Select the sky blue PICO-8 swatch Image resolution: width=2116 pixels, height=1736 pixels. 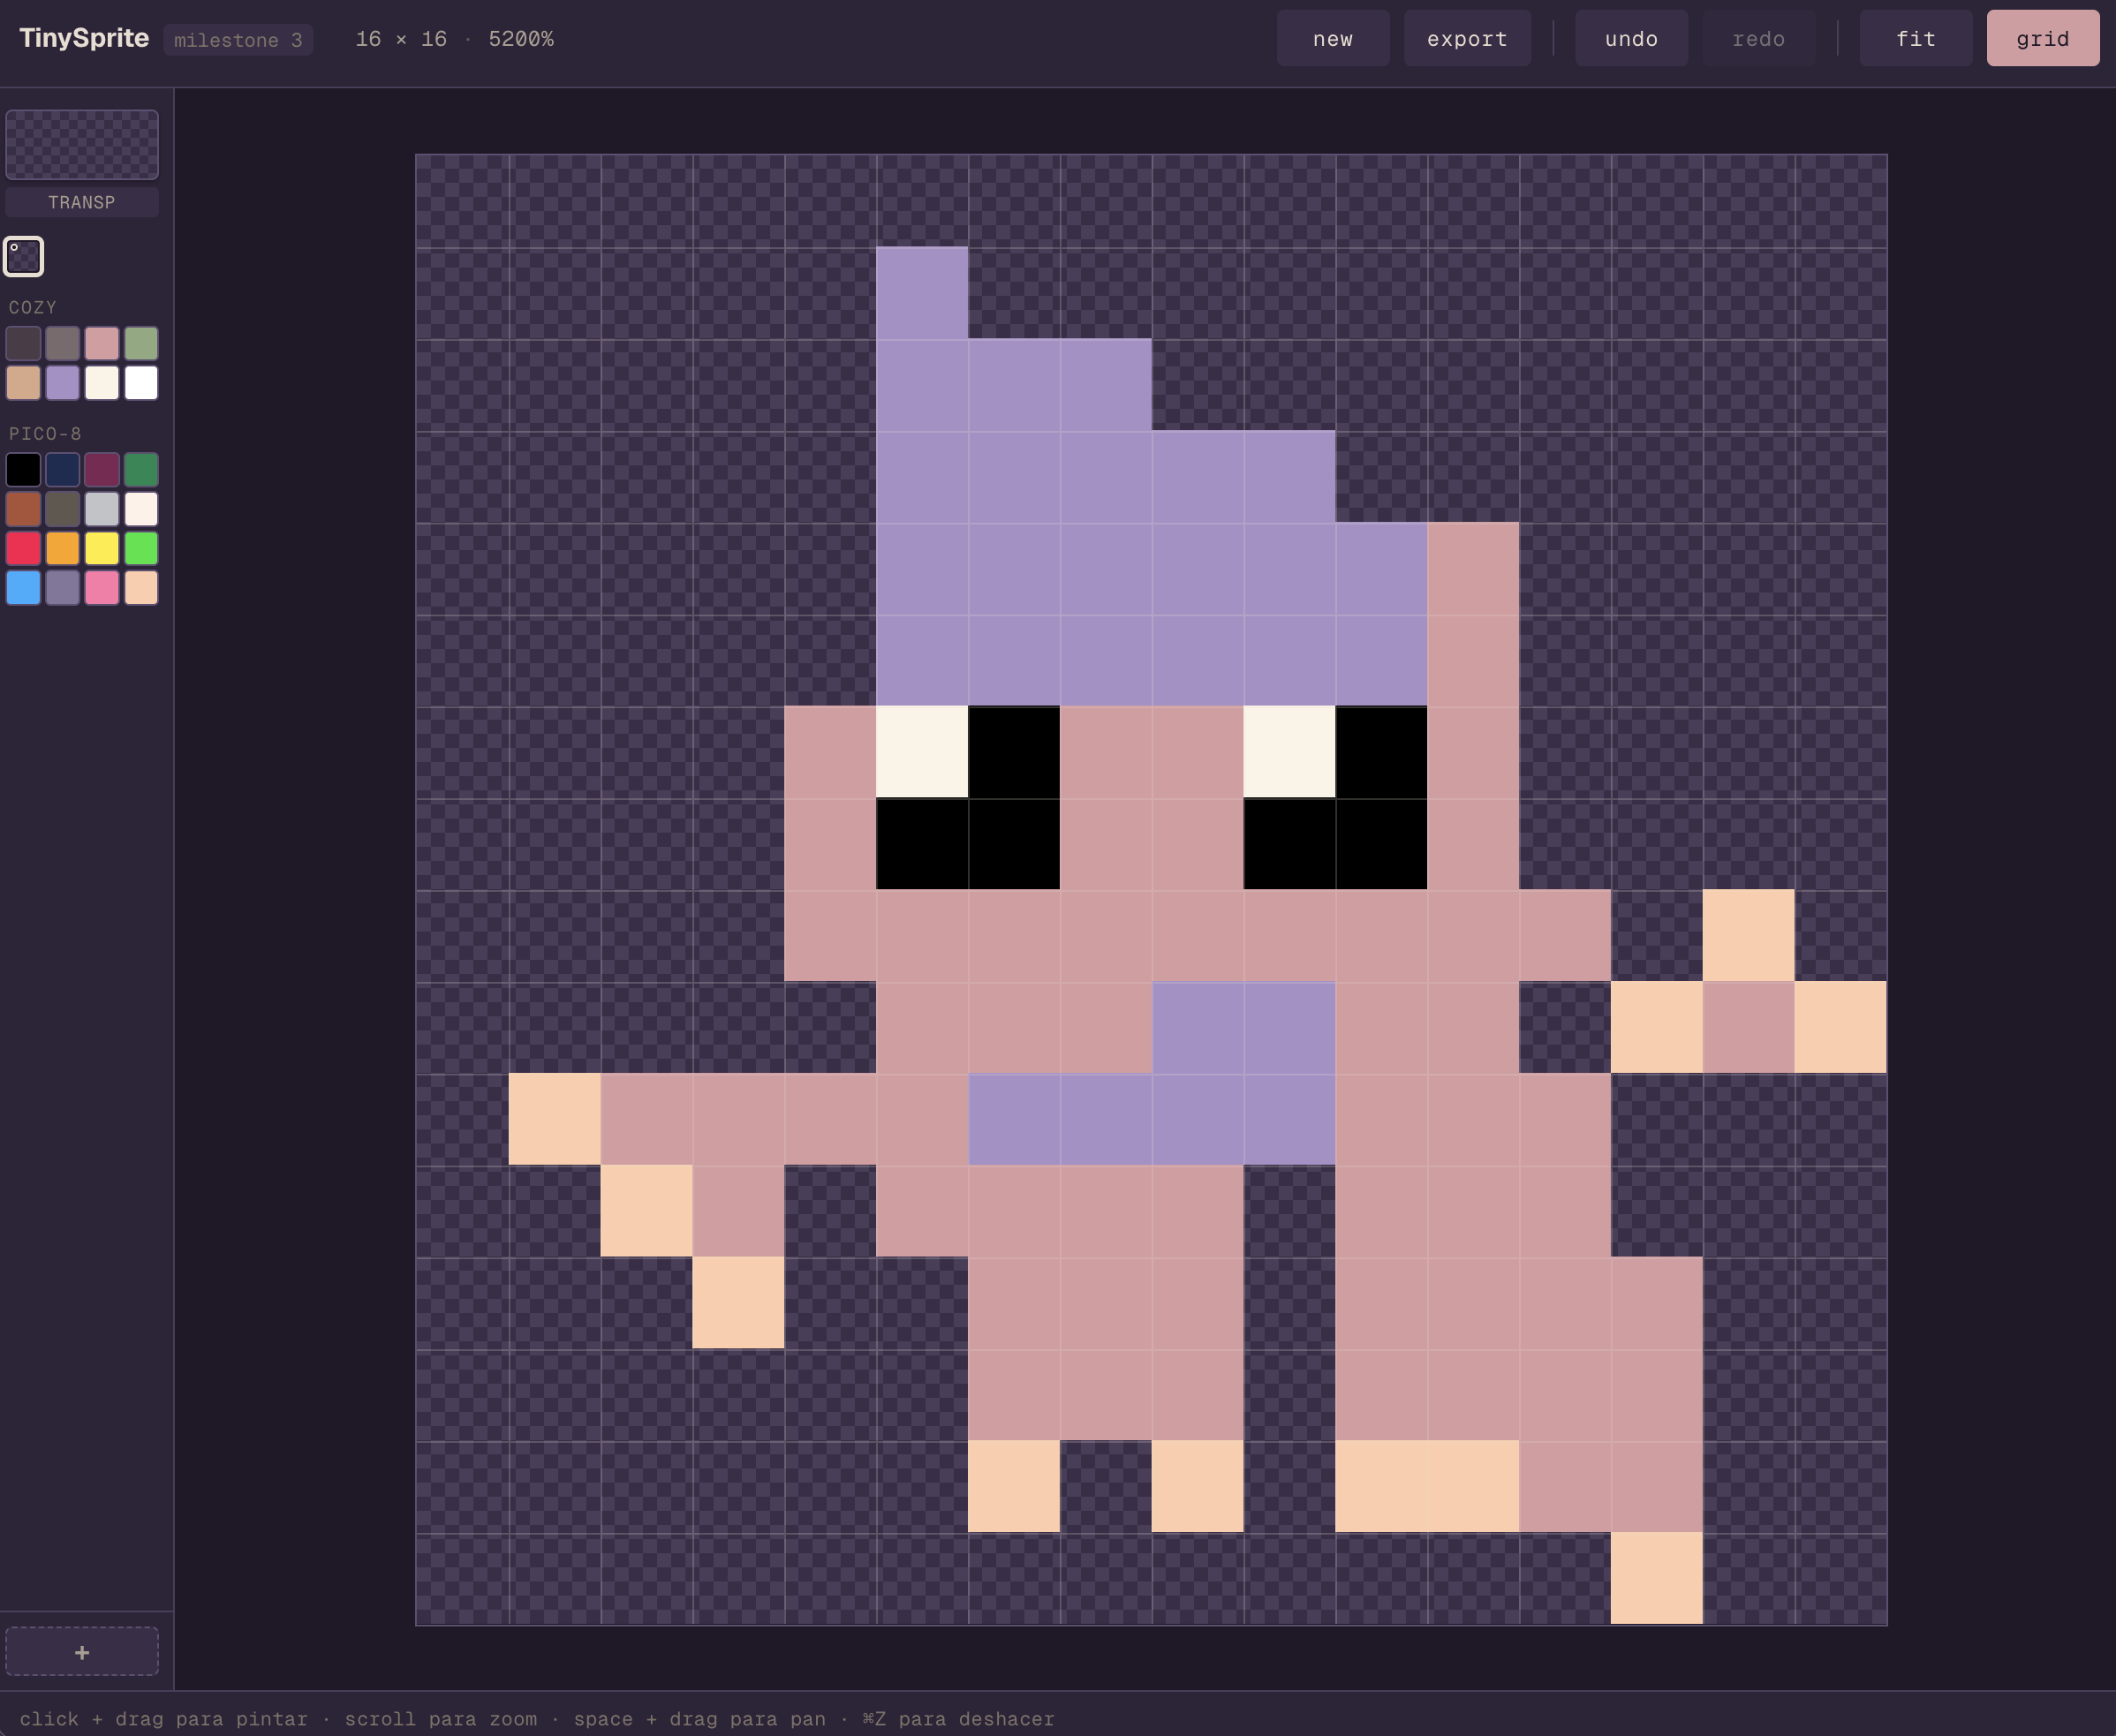tap(23, 587)
